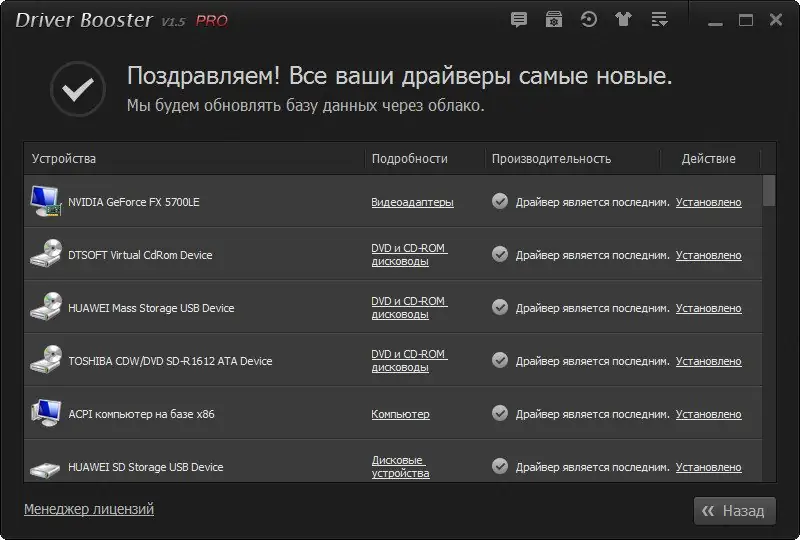
Task: Click Установлено for ACPI компьютер row
Action: click(x=709, y=414)
